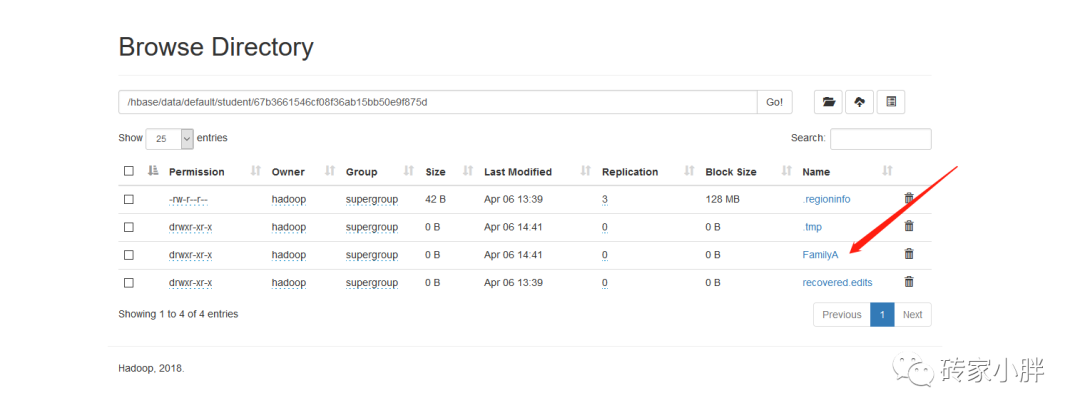Go to page 1 in pagination

point(882,314)
